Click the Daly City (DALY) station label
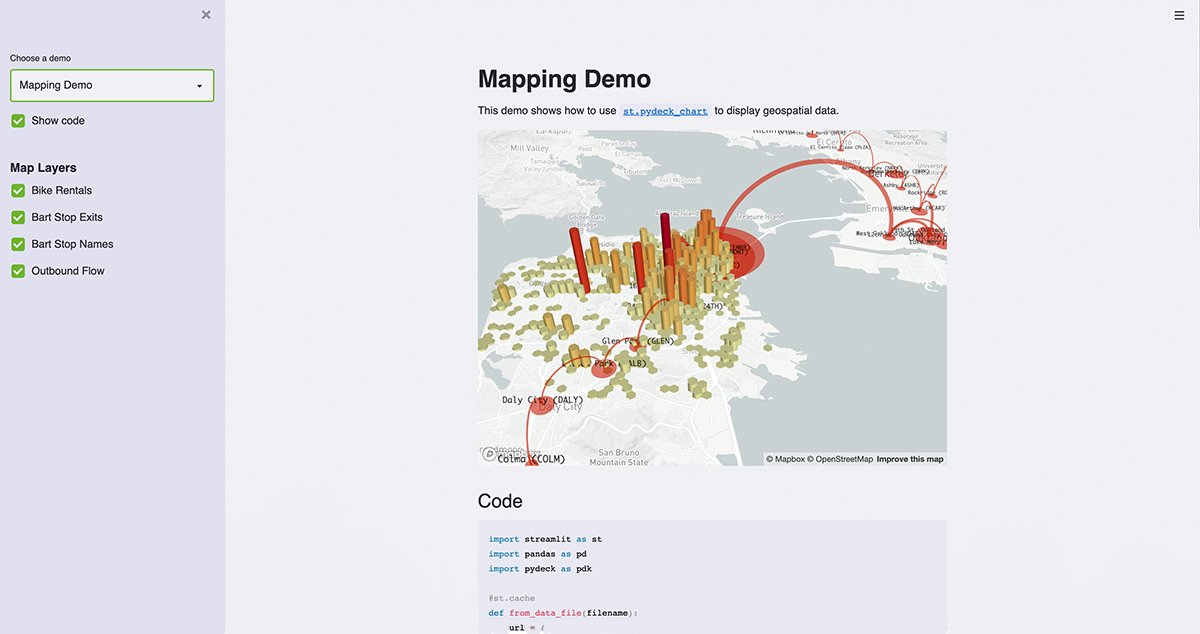Screen dimensions: 1200x634 click(542, 400)
